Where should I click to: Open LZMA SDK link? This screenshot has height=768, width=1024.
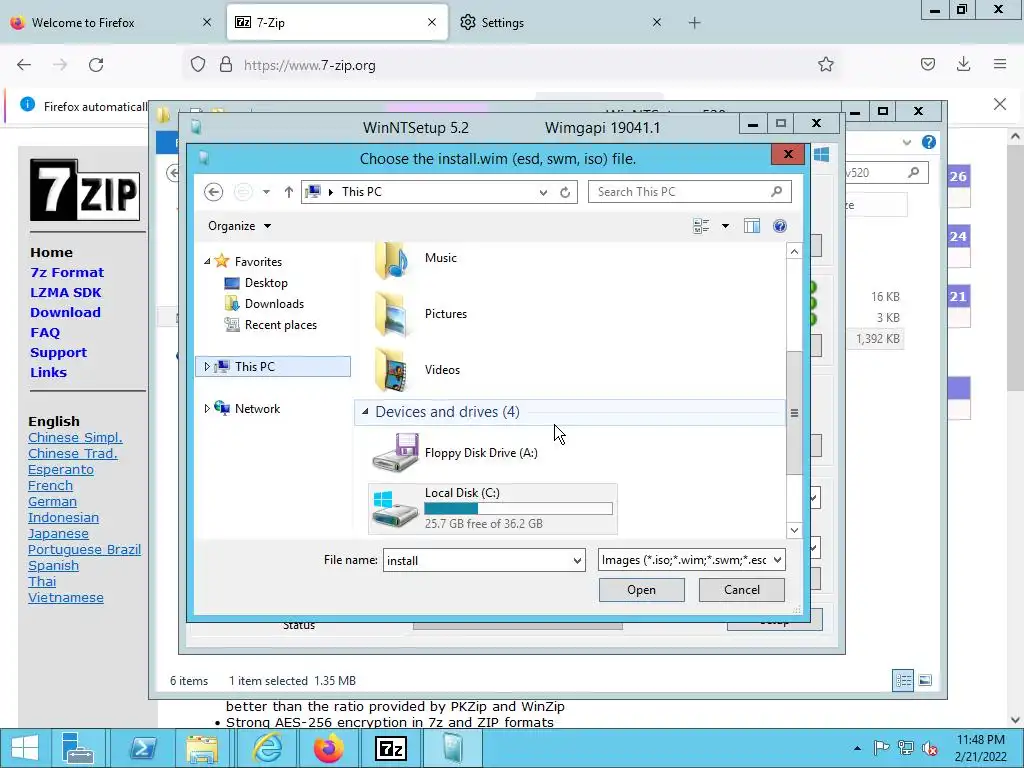(65, 293)
